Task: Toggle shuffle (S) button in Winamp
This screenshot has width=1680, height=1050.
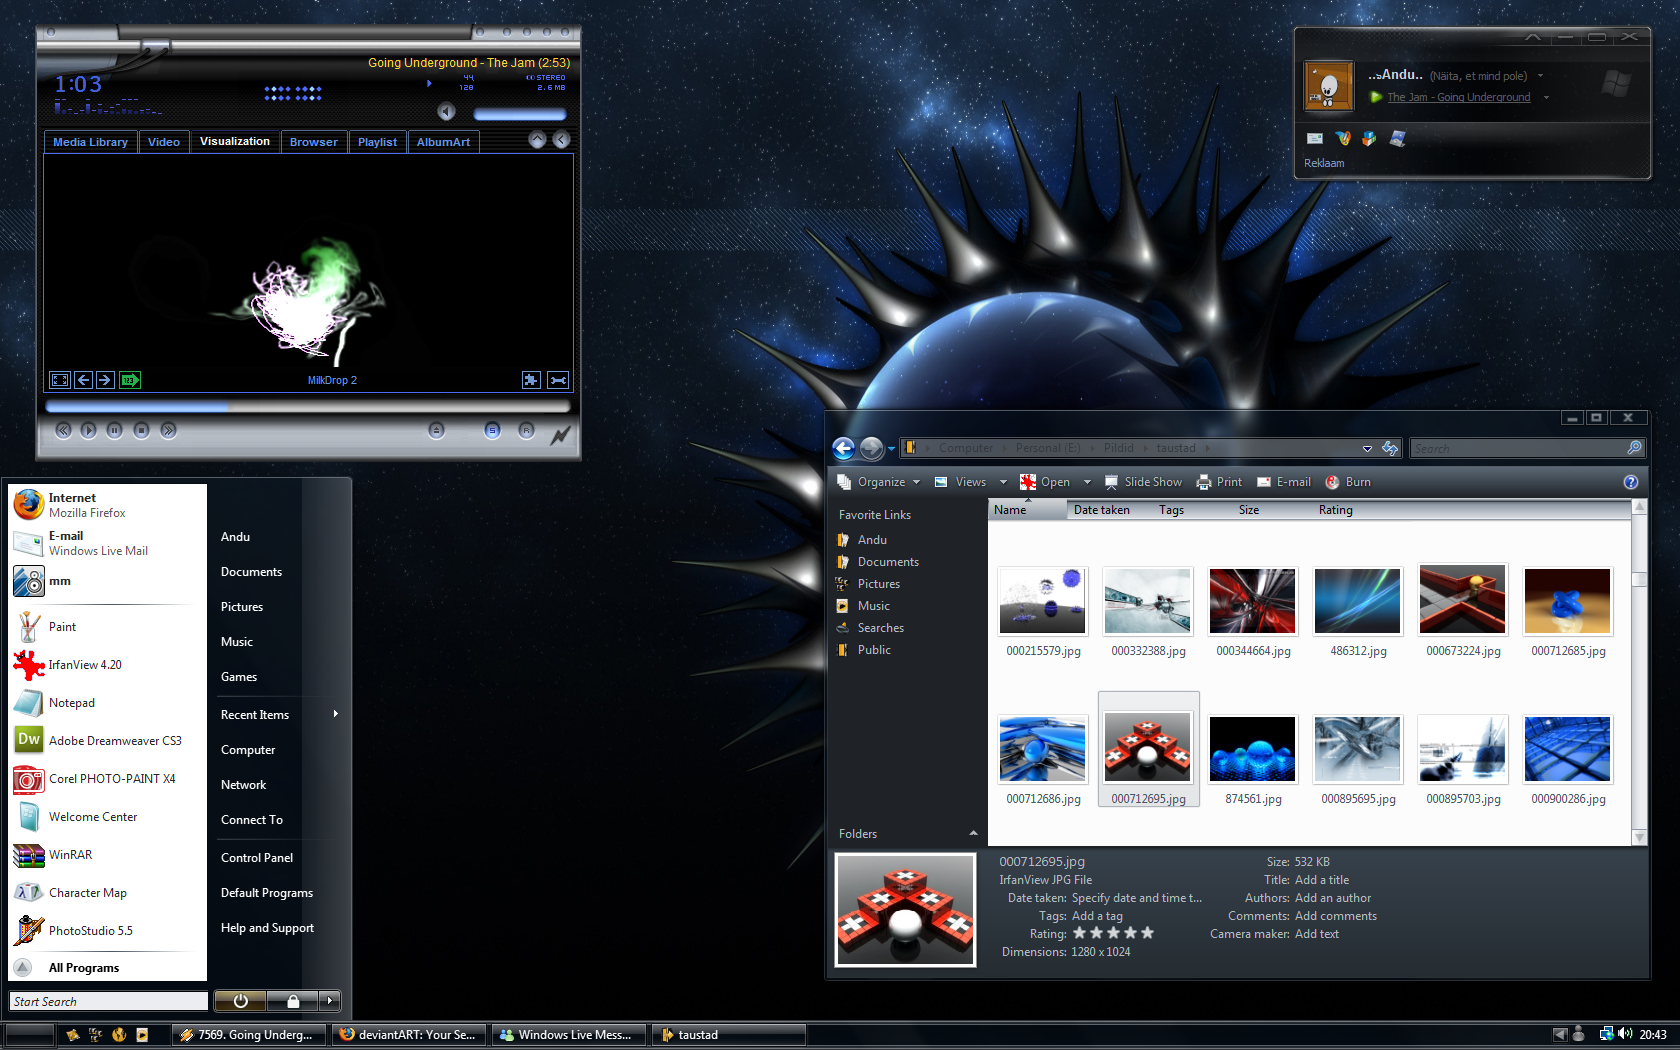Action: click(492, 430)
